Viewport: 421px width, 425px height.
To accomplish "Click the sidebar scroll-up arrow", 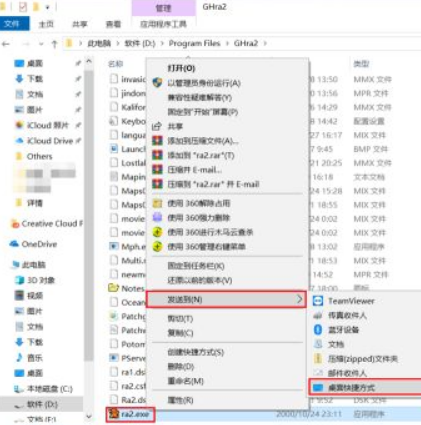I will click(x=89, y=61).
